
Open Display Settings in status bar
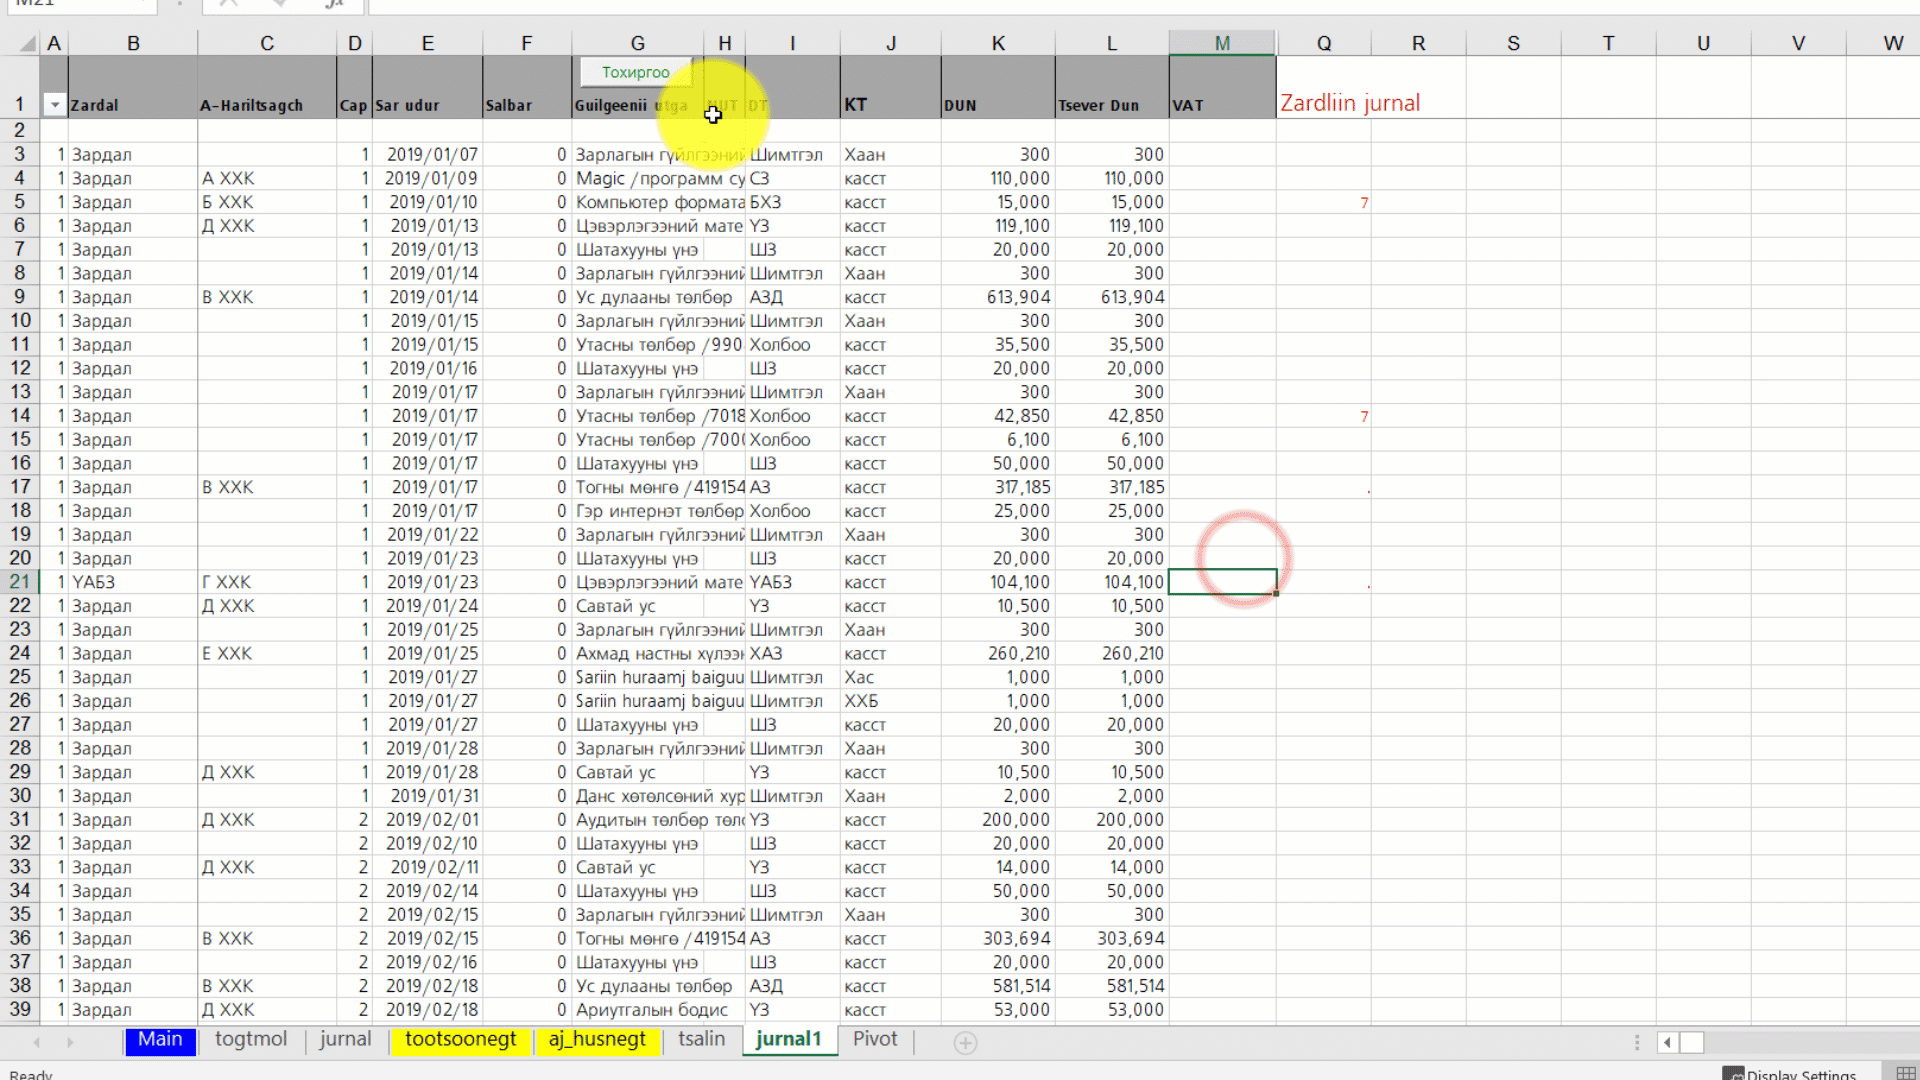tap(1790, 1074)
